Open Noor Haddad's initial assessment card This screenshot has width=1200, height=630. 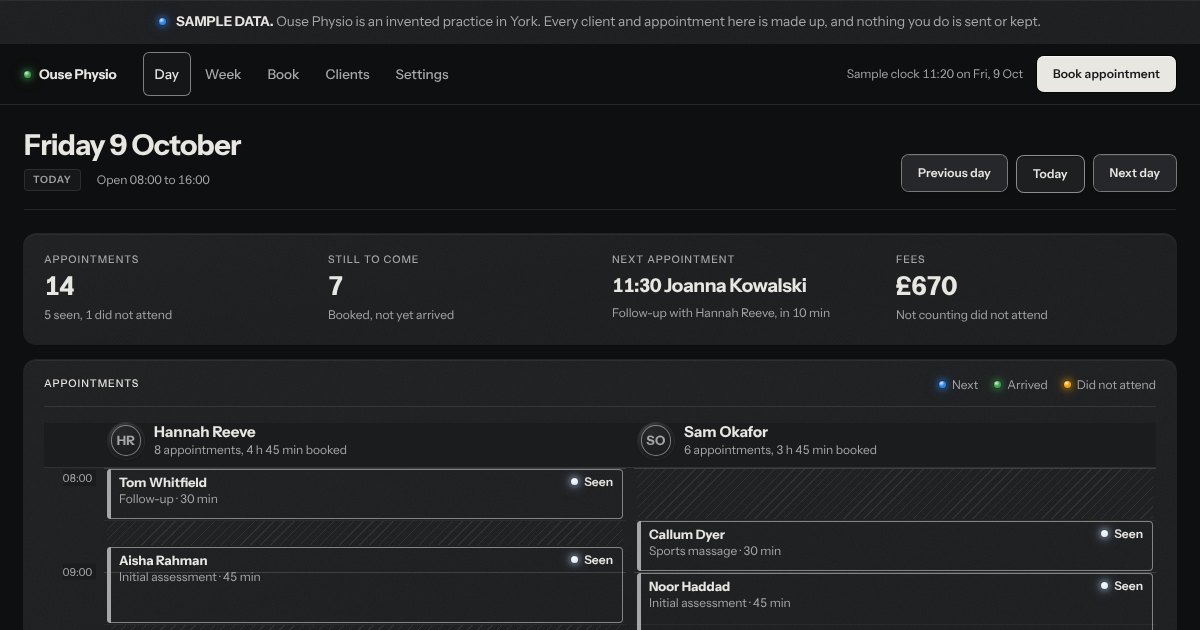pyautogui.click(x=895, y=601)
